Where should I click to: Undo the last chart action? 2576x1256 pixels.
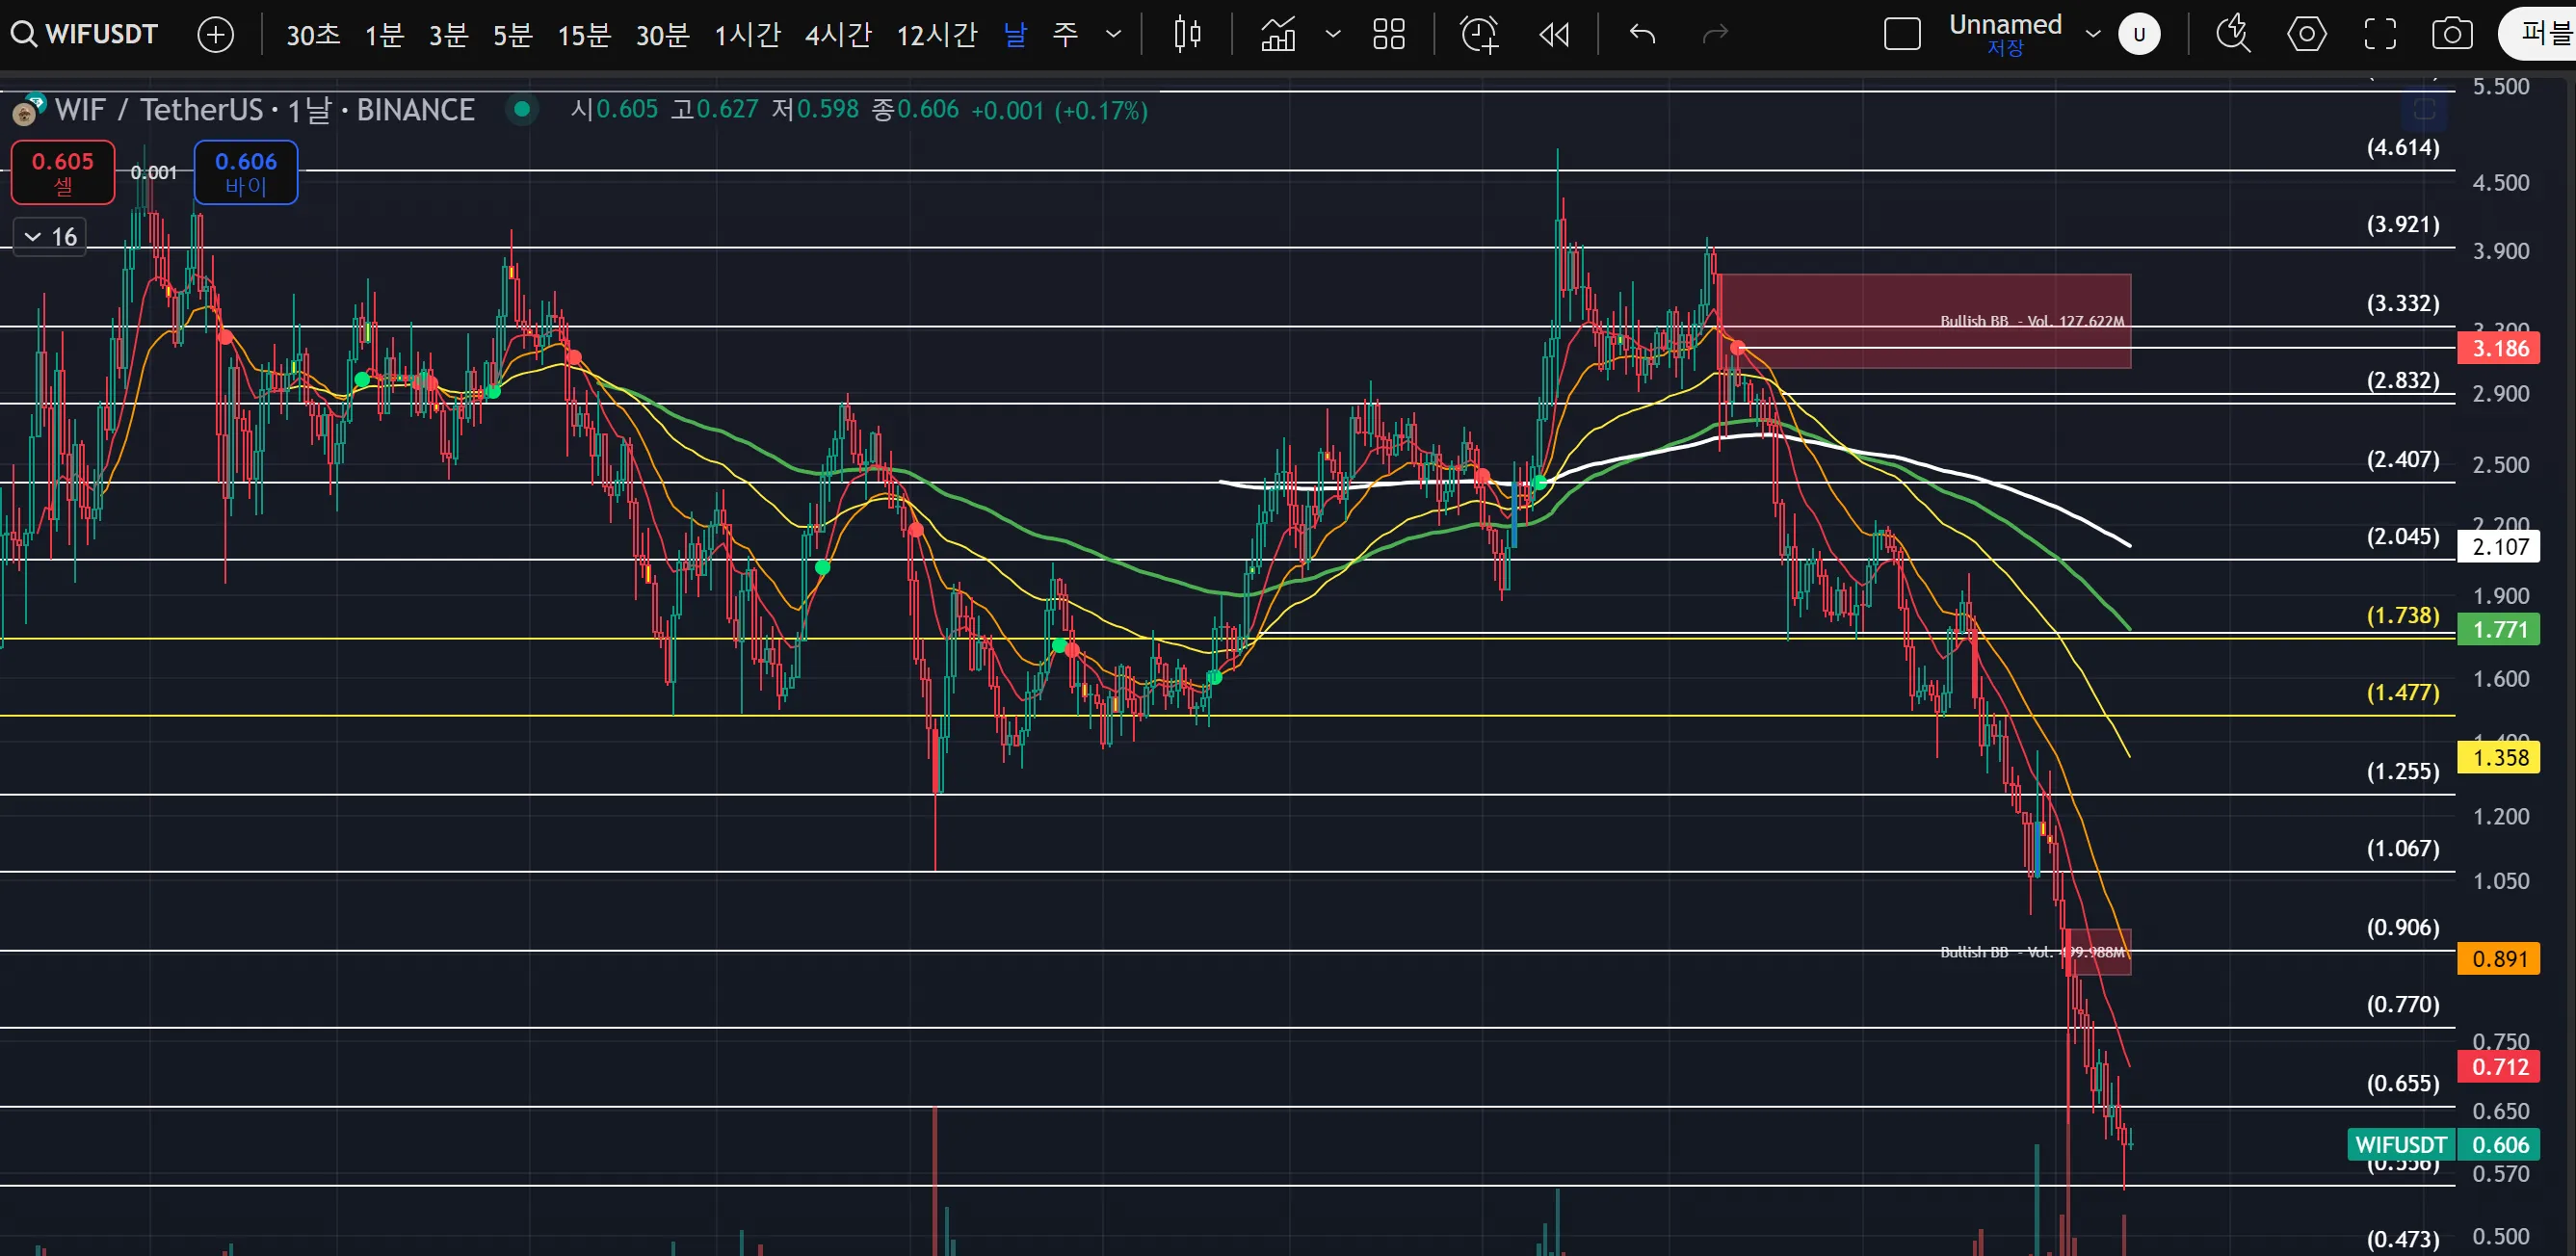[1642, 35]
